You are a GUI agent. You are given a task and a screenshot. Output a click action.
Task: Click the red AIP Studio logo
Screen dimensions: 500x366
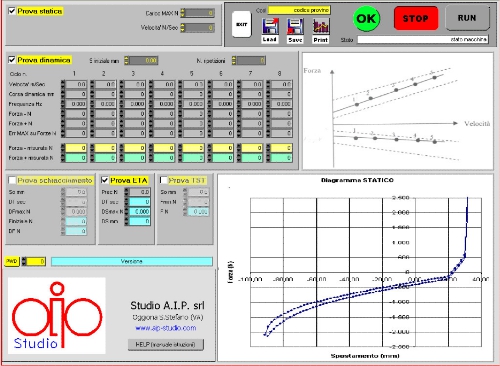[x=57, y=315]
